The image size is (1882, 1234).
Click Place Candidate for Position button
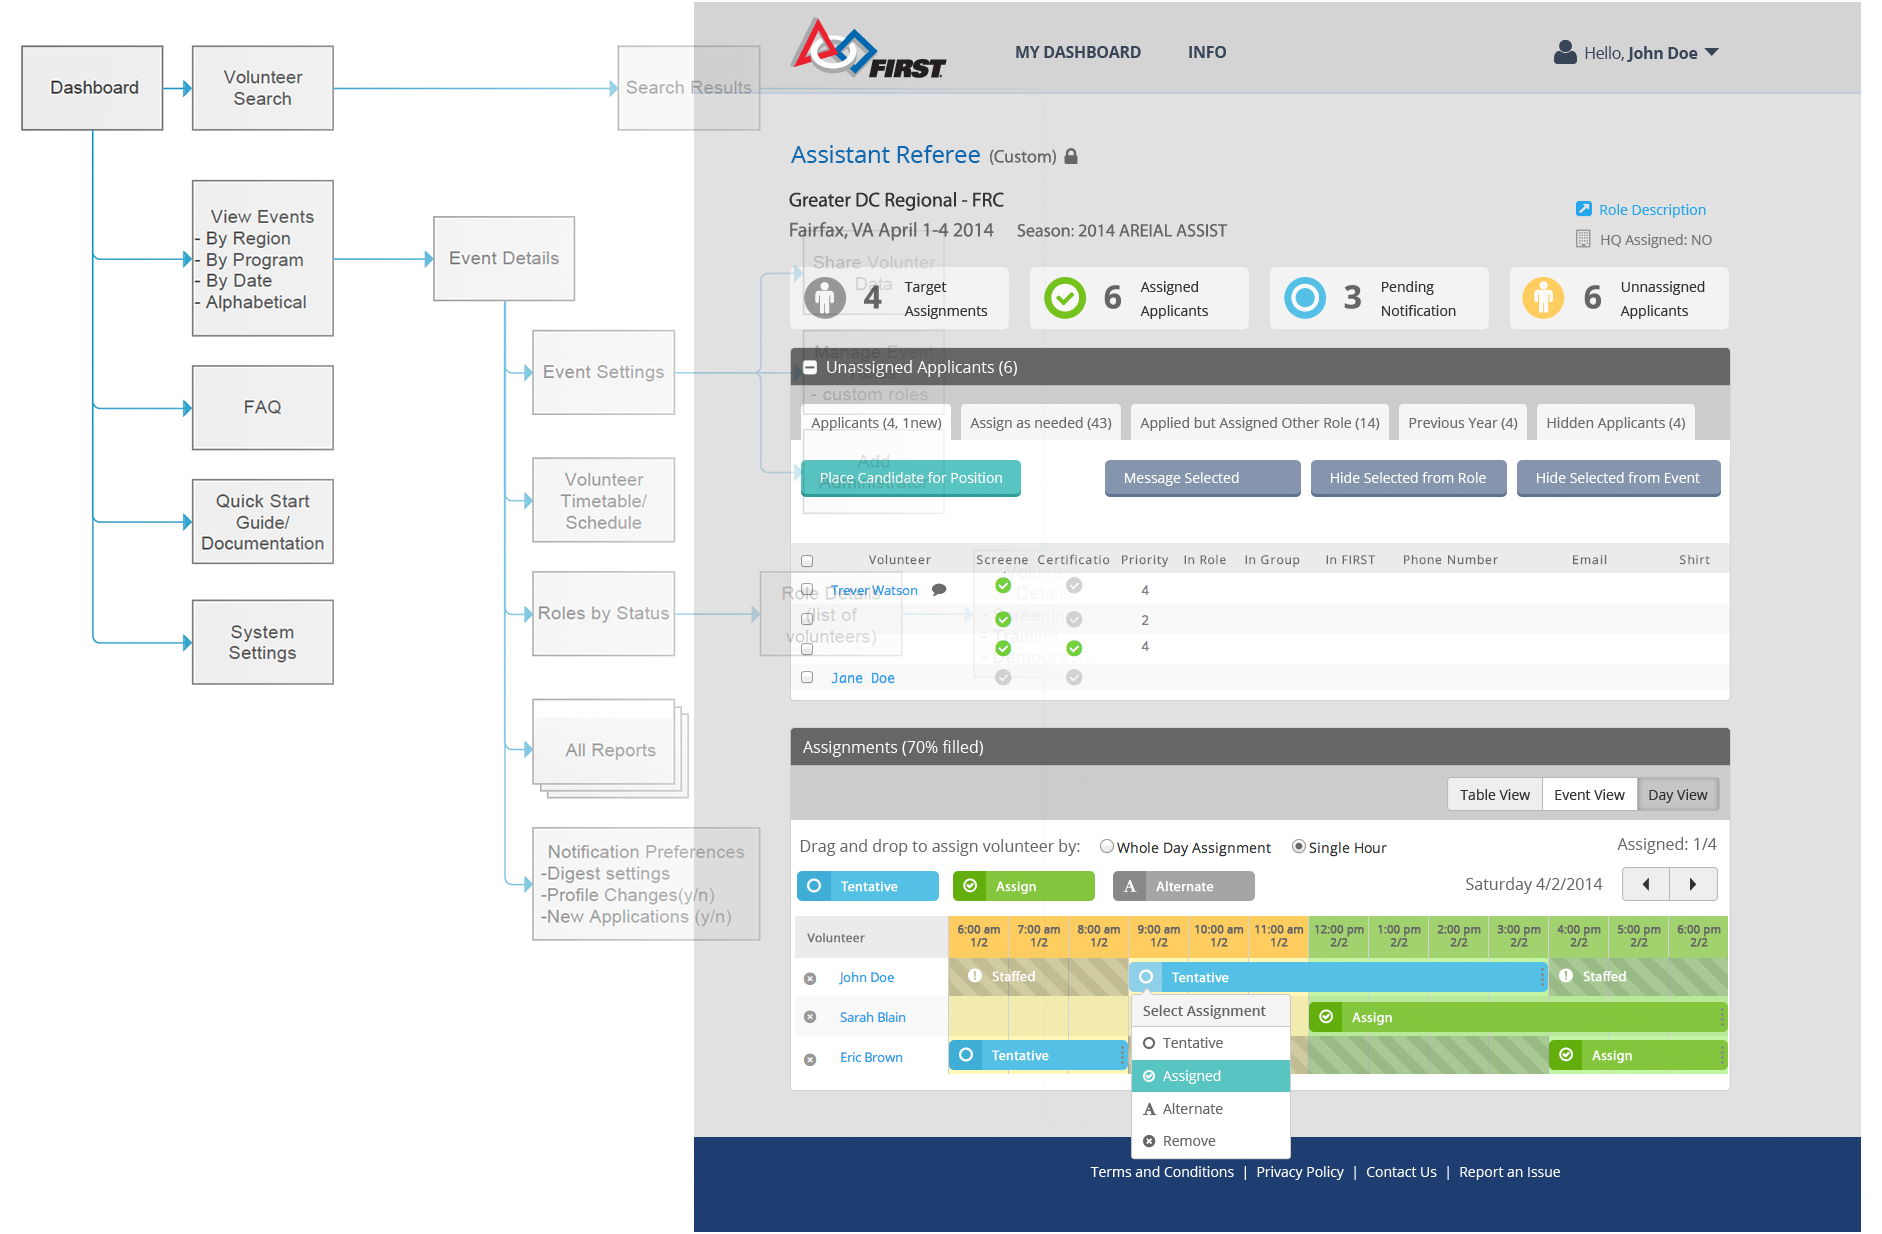pos(910,478)
